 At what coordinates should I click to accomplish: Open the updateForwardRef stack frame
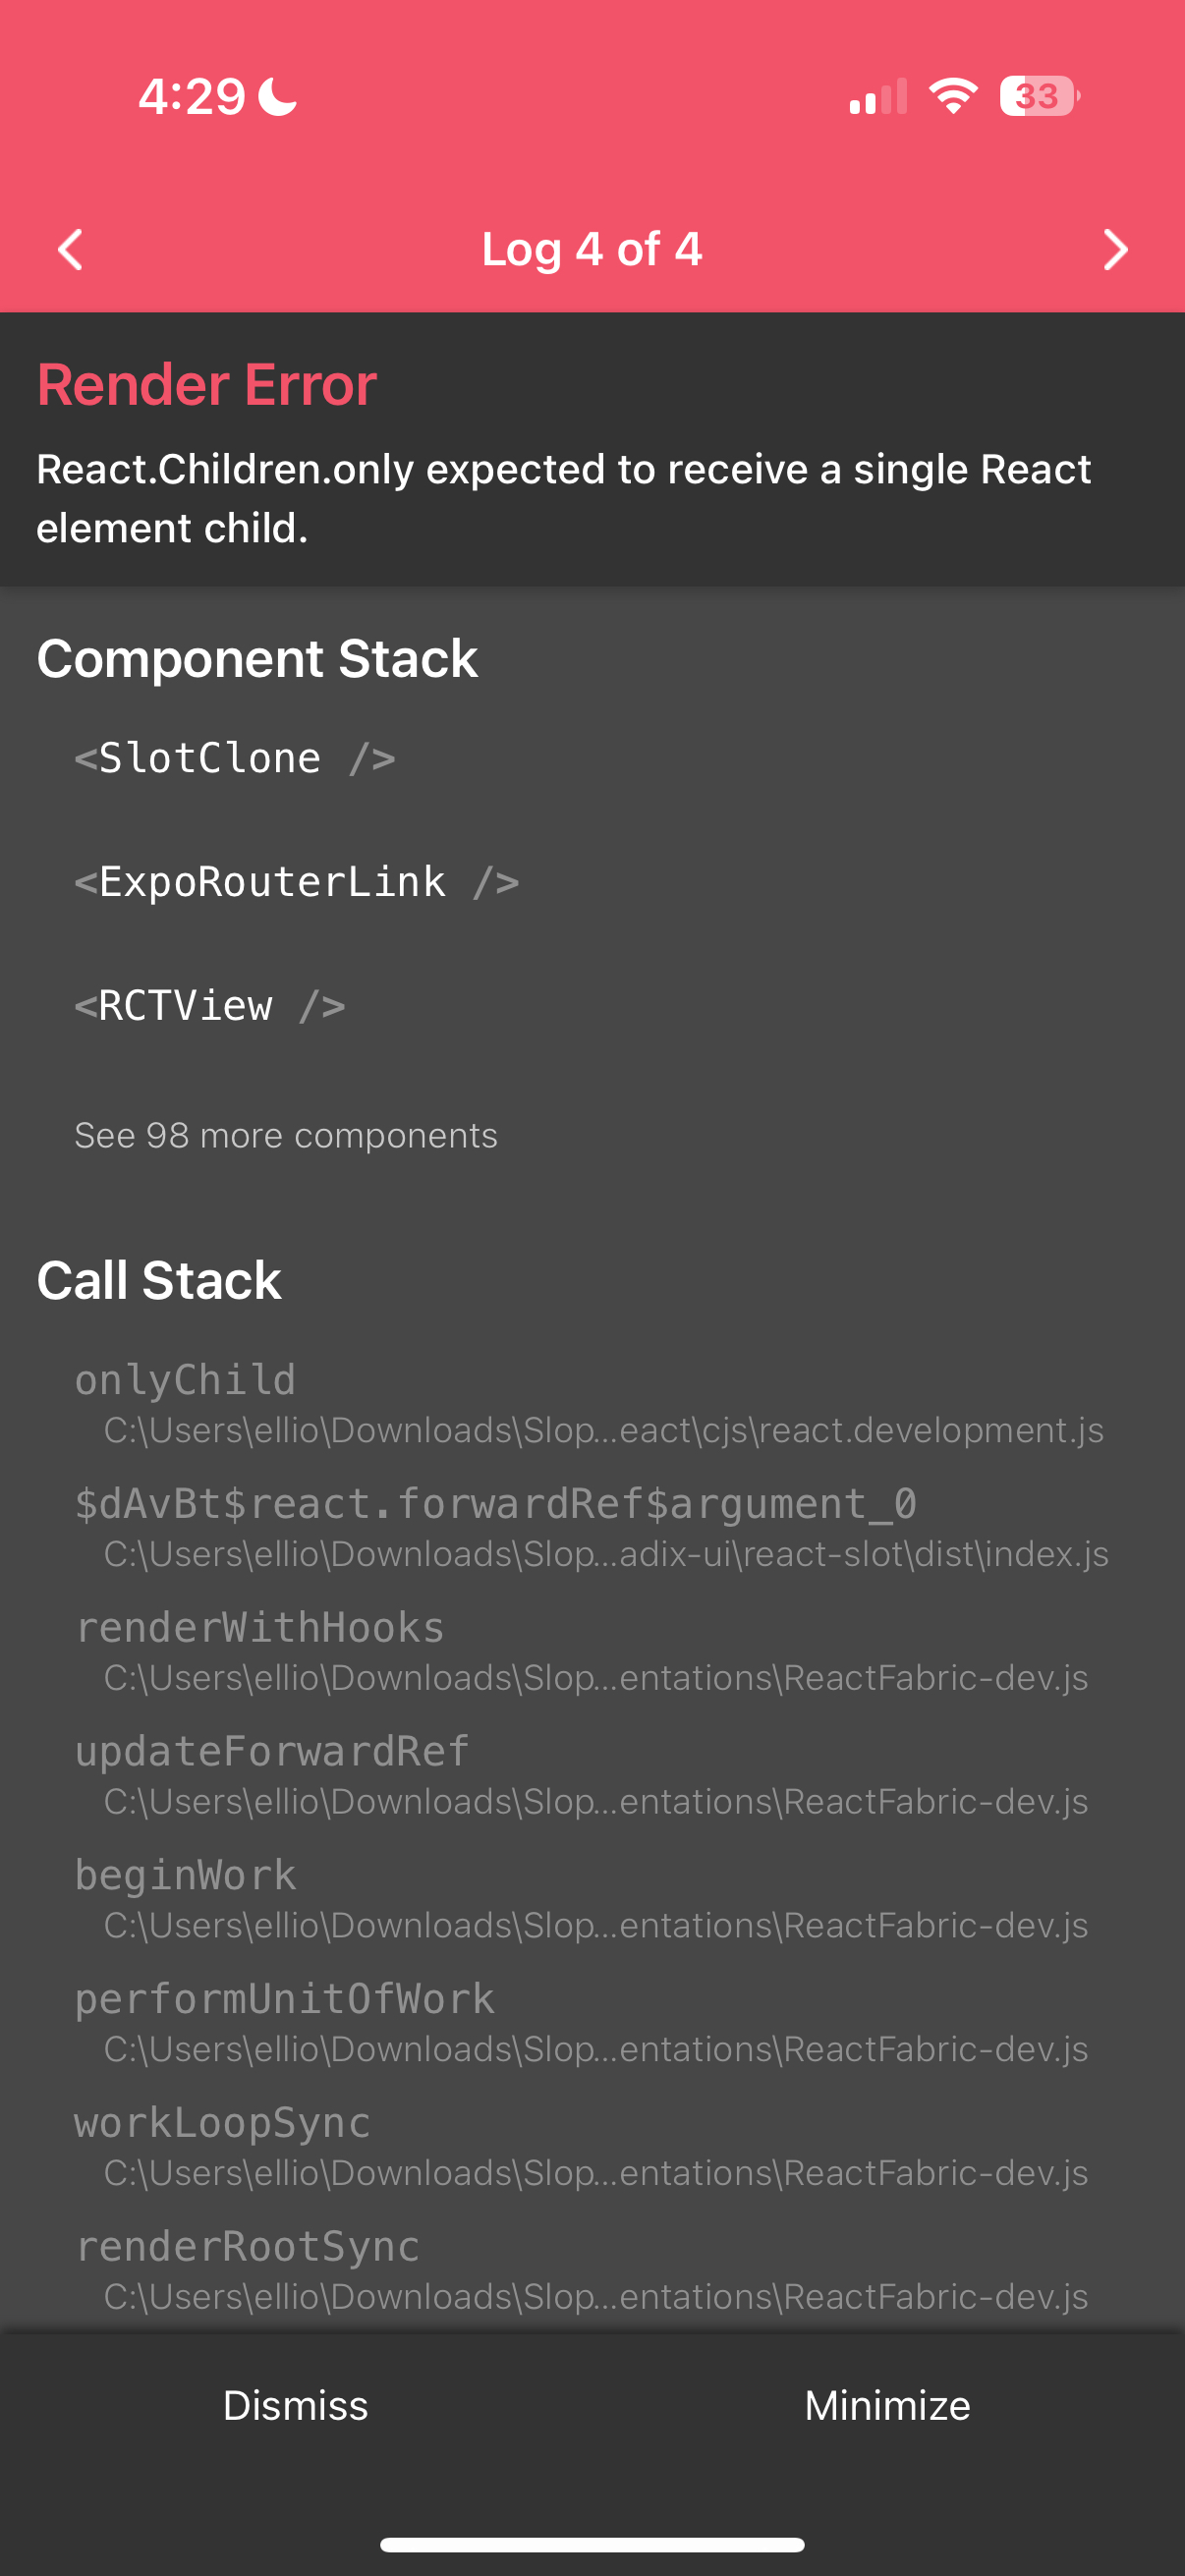(272, 1750)
